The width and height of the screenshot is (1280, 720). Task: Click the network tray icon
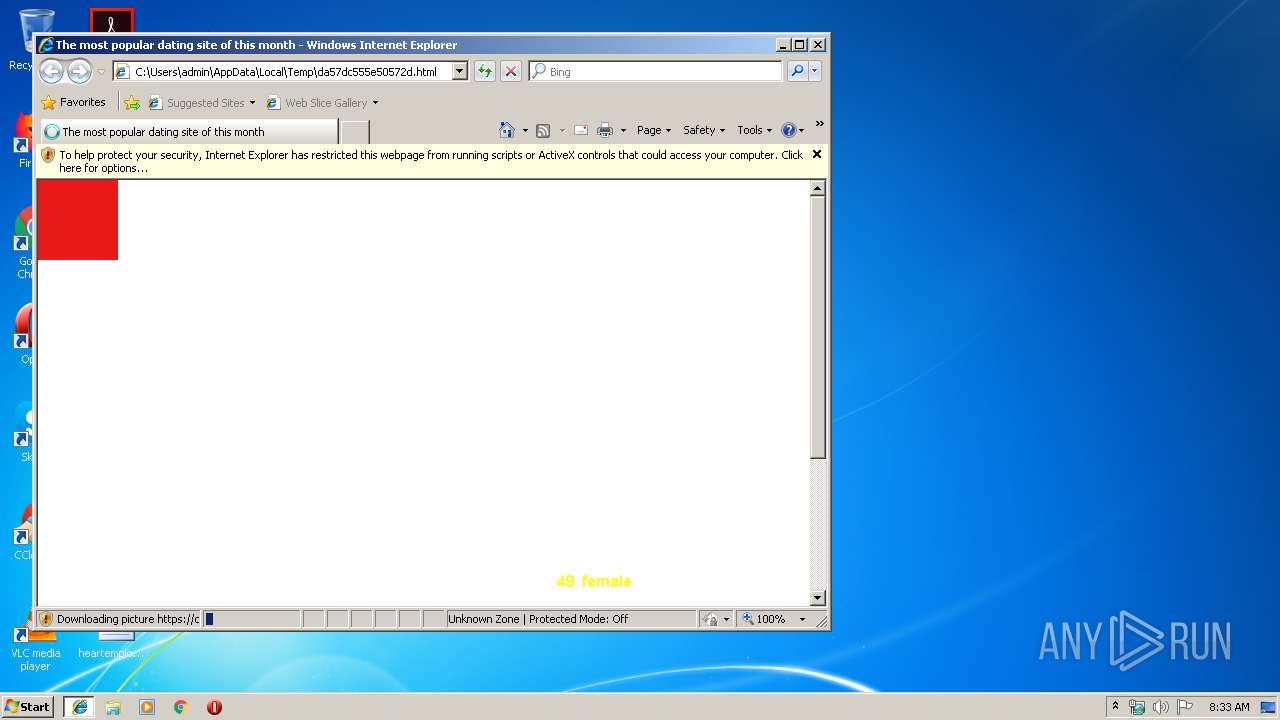click(x=1137, y=707)
